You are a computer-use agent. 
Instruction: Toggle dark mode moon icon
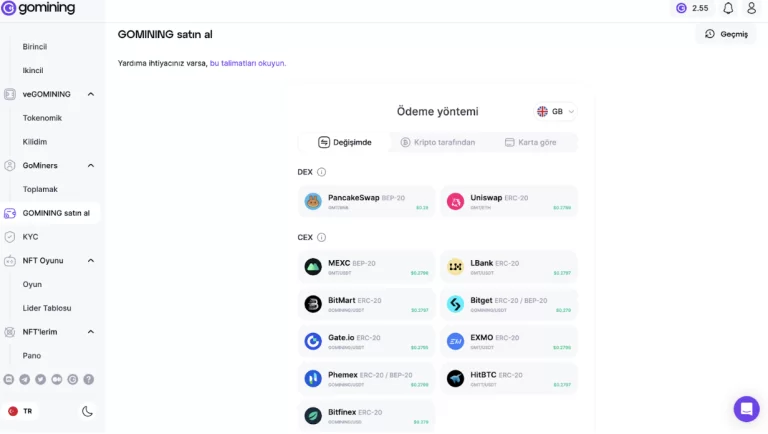[x=87, y=411]
